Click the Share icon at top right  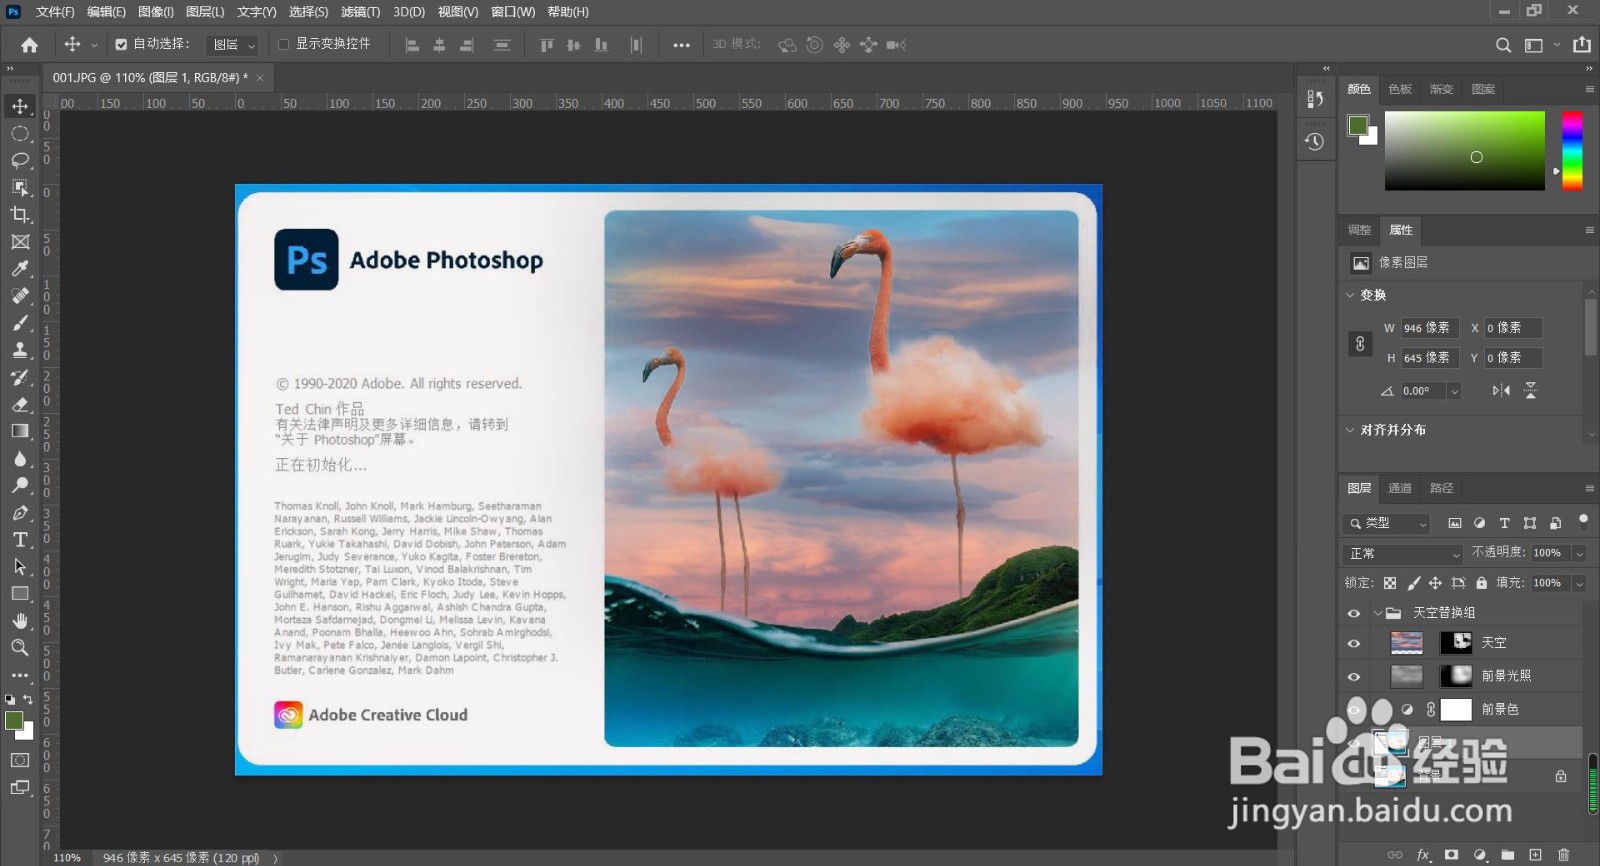click(x=1582, y=44)
